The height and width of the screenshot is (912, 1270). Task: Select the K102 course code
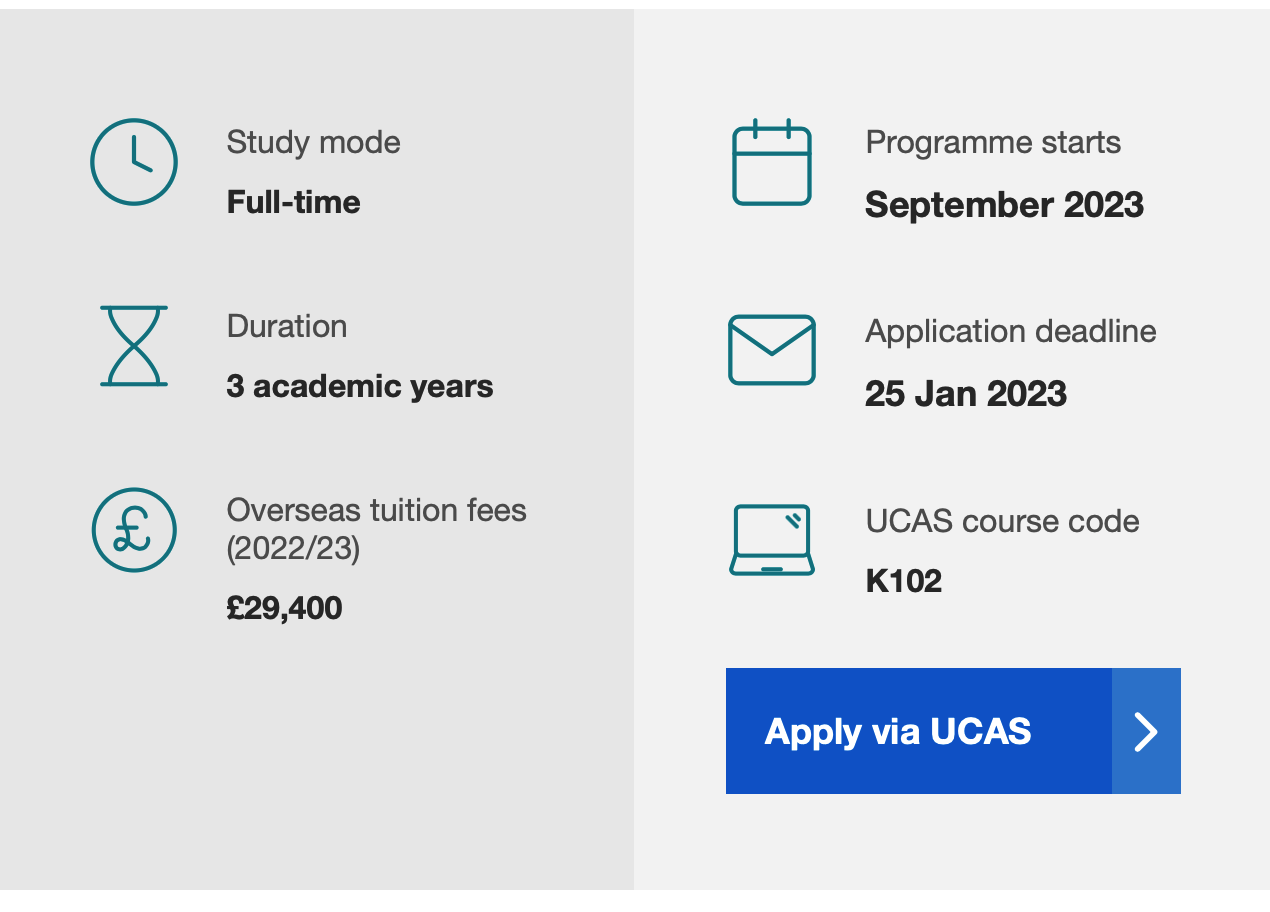(x=904, y=581)
